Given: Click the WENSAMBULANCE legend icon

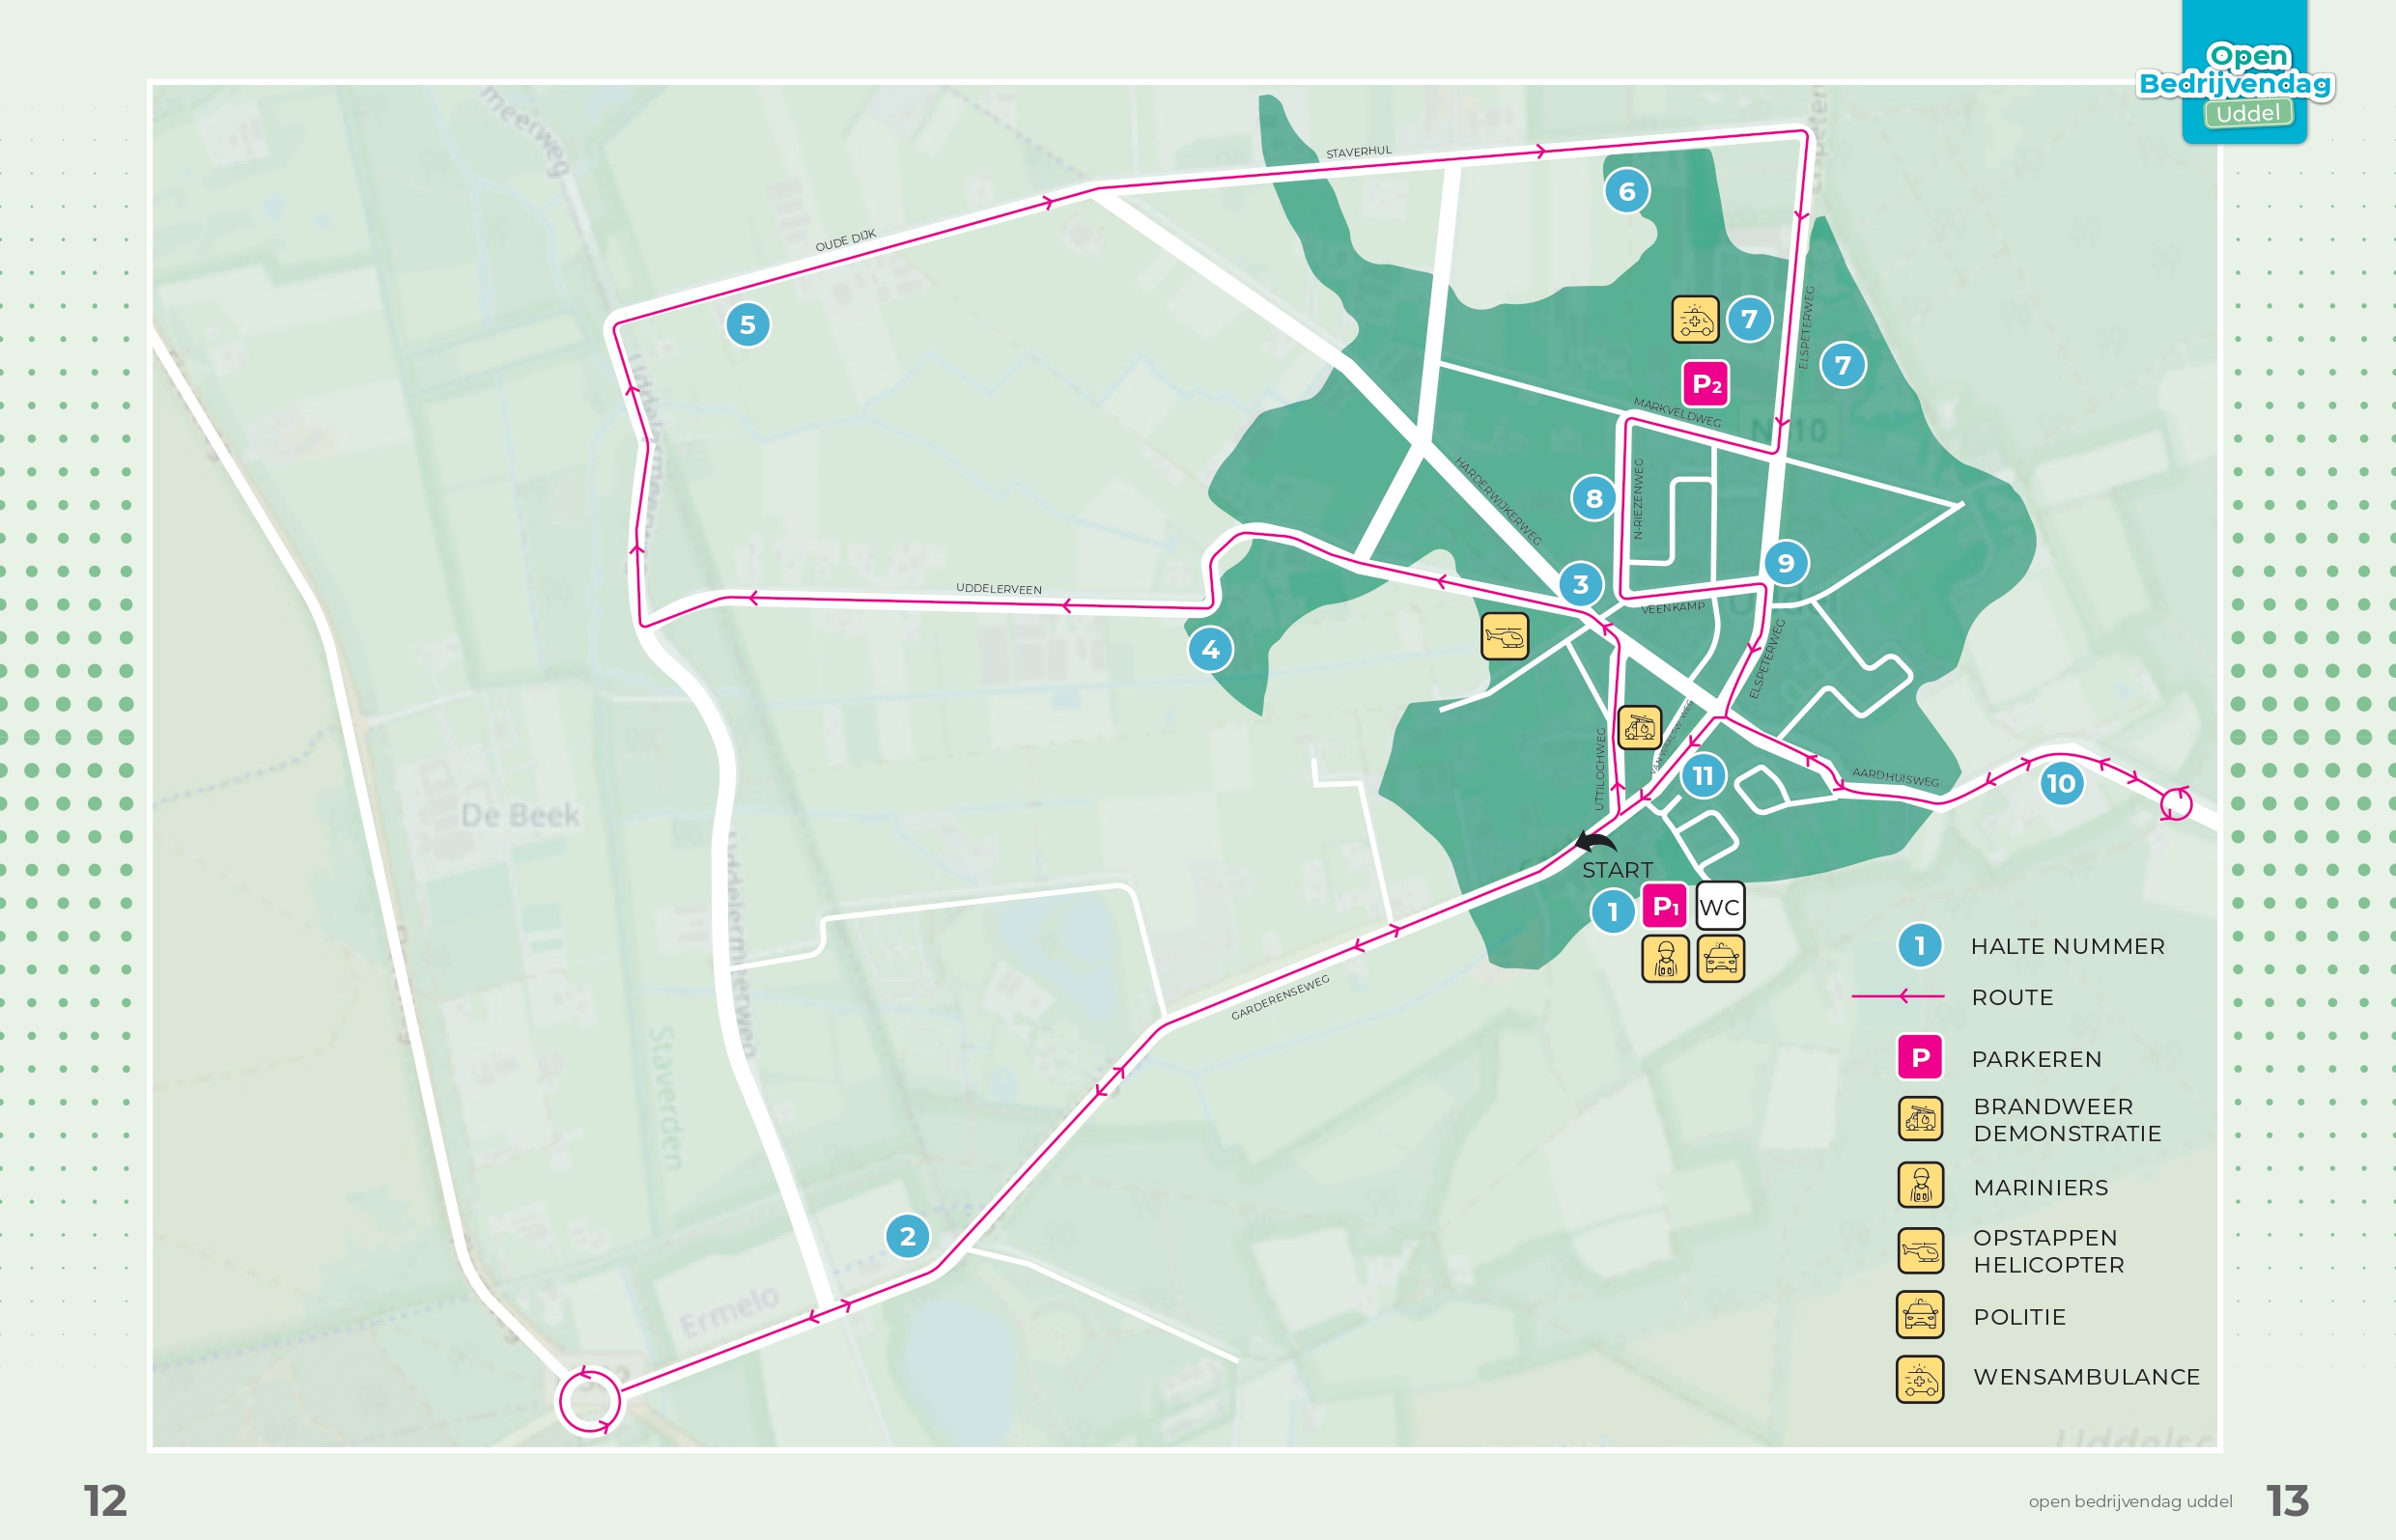Looking at the screenshot, I should (x=1920, y=1379).
